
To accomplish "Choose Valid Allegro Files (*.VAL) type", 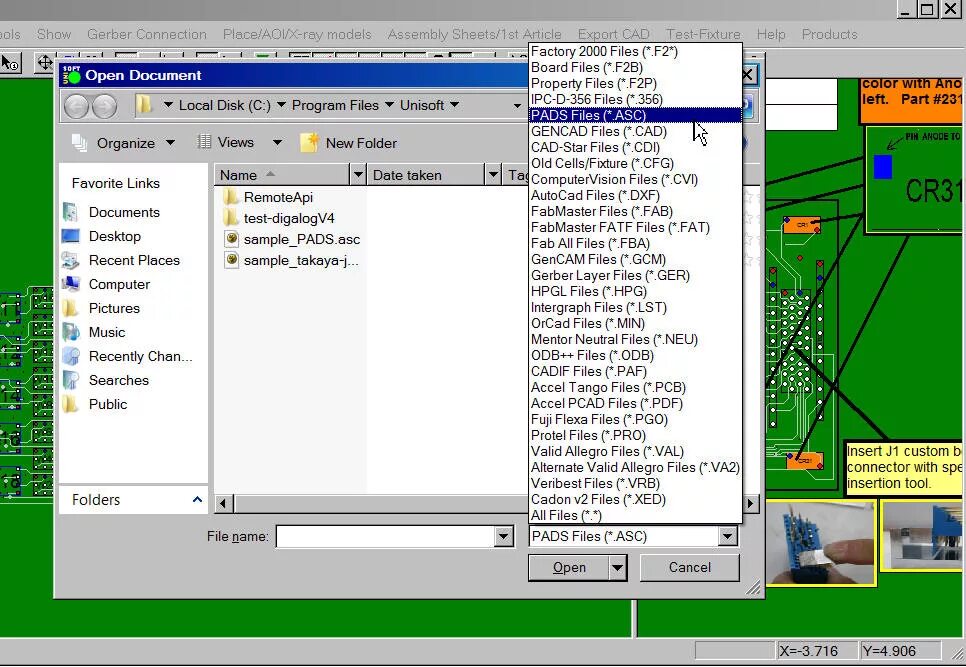I will click(635, 452).
